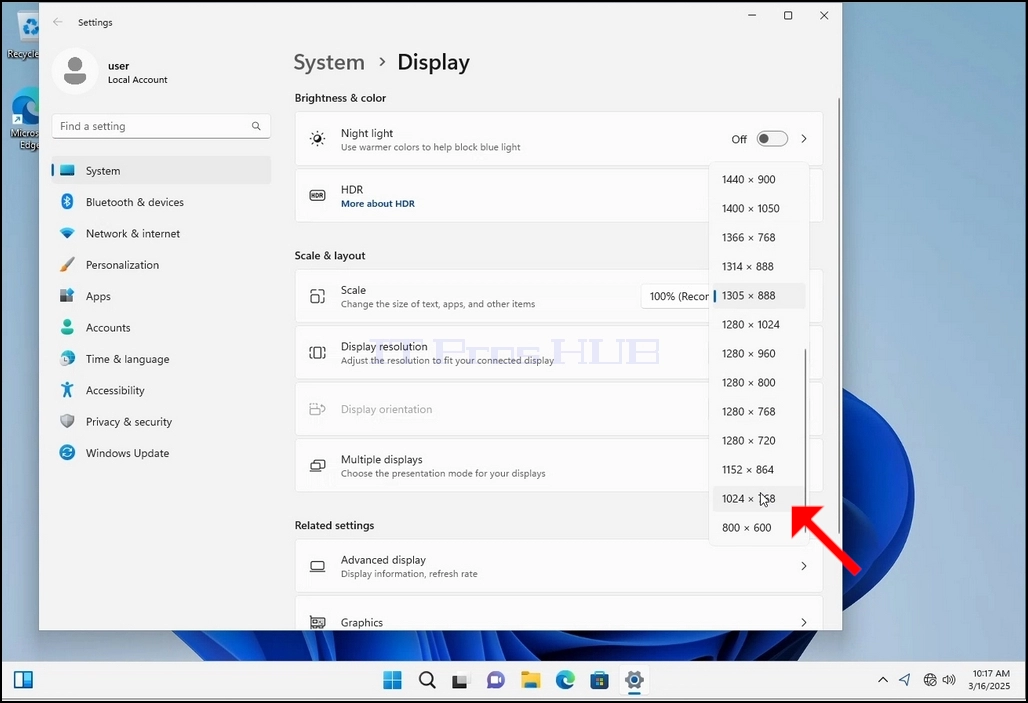This screenshot has height=703, width=1028.
Task: Open File Explorer from the taskbar
Action: click(x=530, y=680)
